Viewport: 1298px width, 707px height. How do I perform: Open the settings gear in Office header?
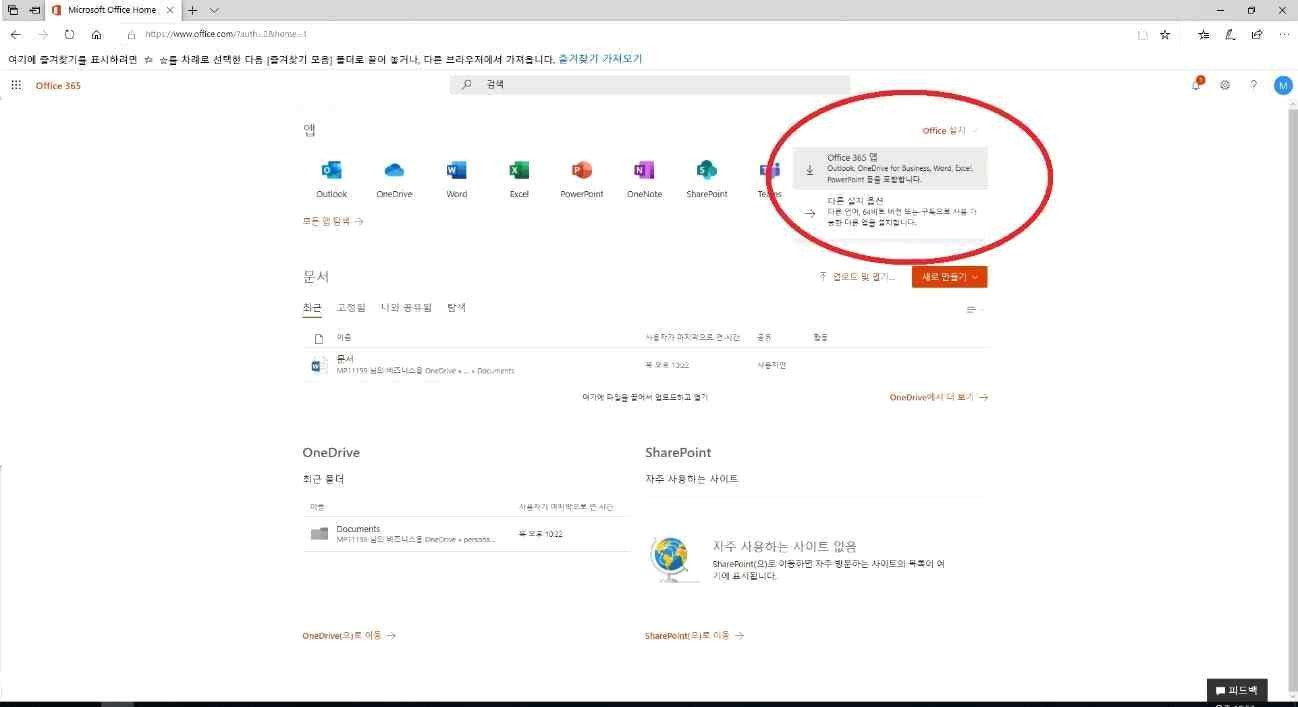1225,85
